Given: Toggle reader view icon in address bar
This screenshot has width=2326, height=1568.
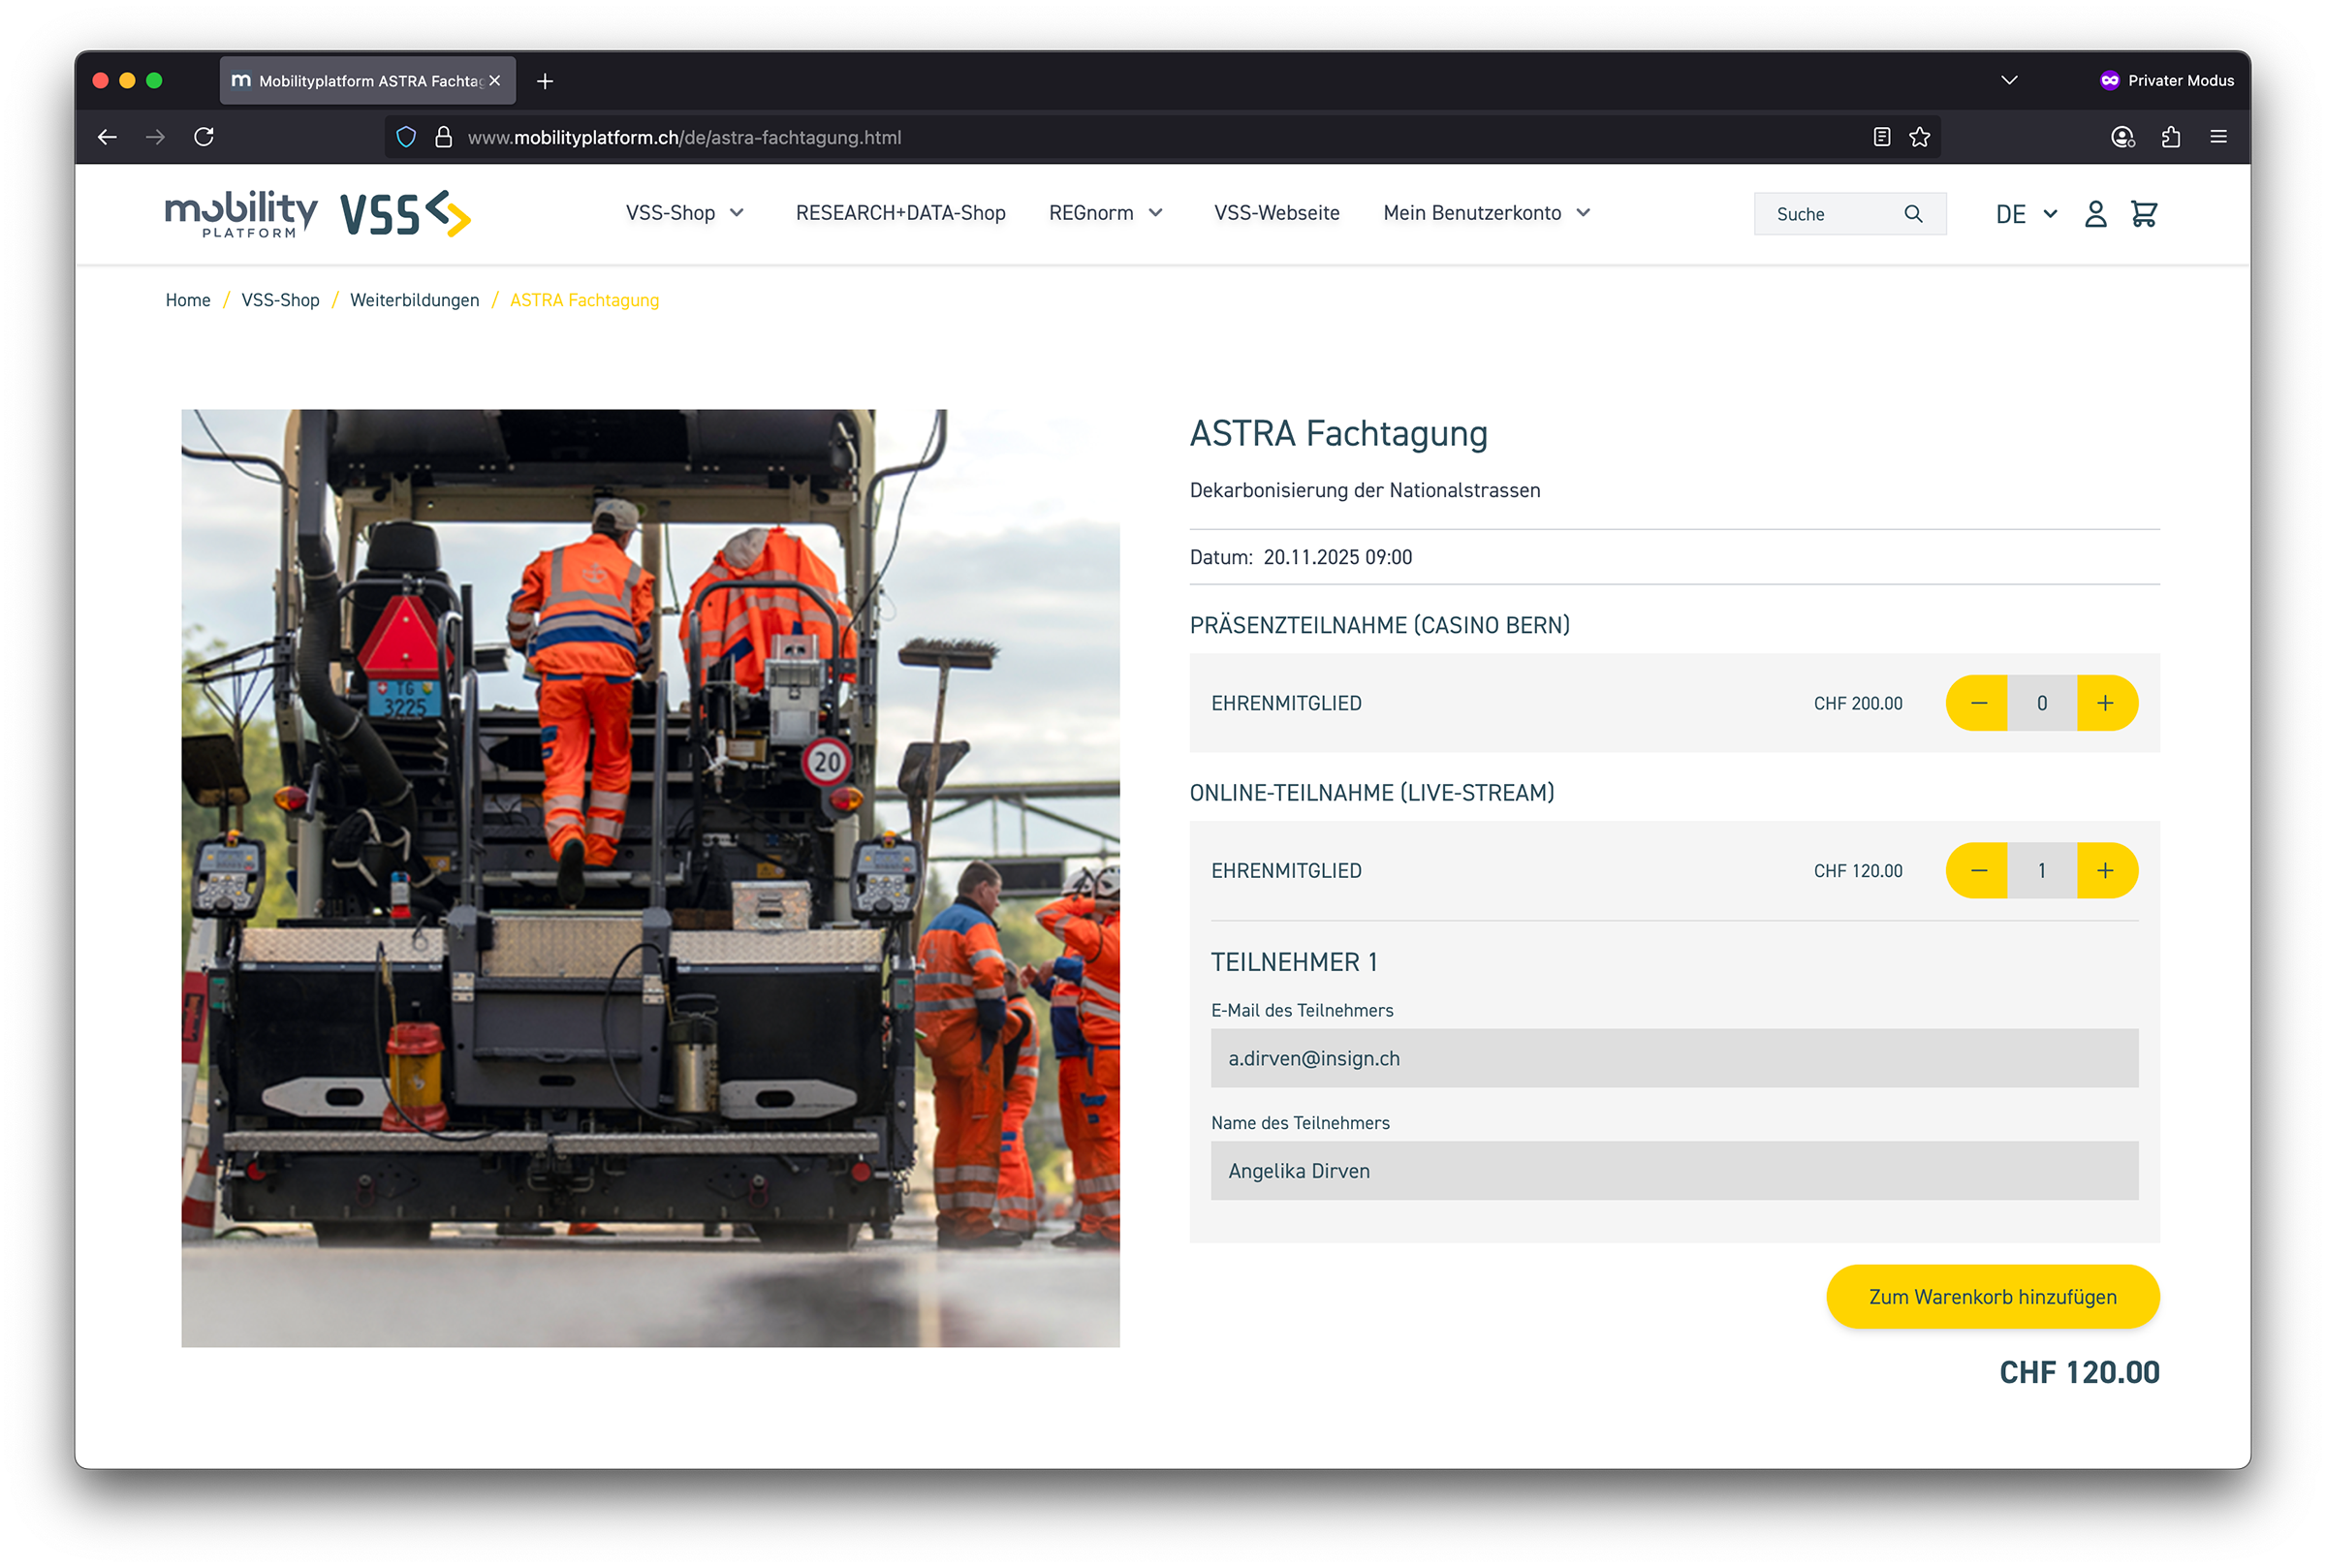Looking at the screenshot, I should 1881,137.
